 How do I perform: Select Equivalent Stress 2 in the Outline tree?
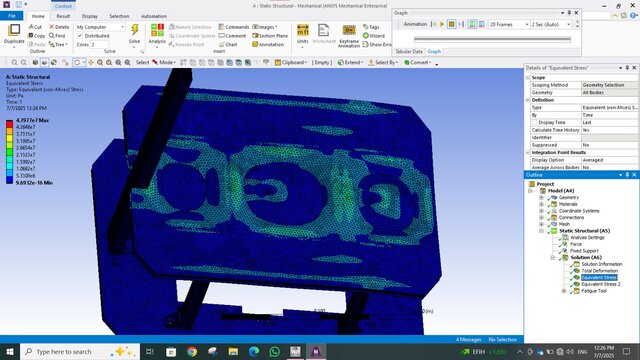click(x=600, y=284)
